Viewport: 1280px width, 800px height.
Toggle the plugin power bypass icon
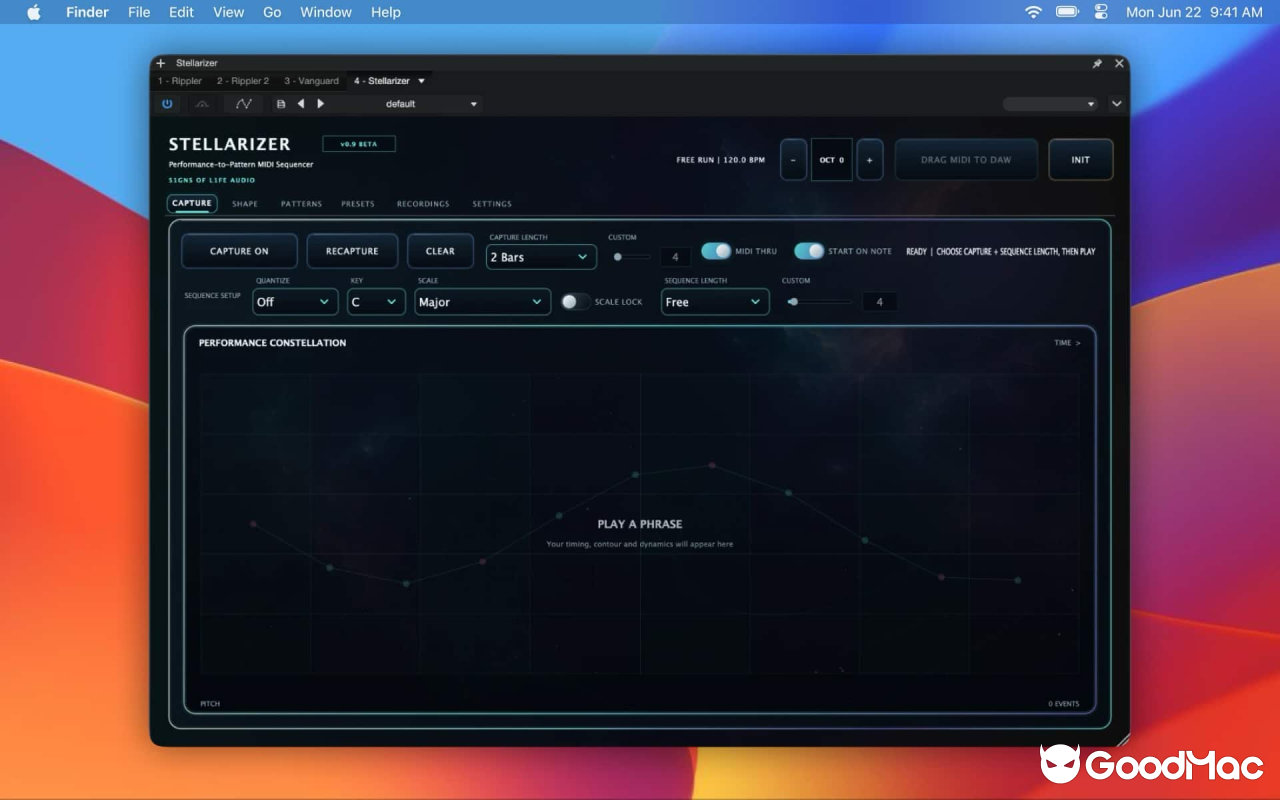[167, 104]
